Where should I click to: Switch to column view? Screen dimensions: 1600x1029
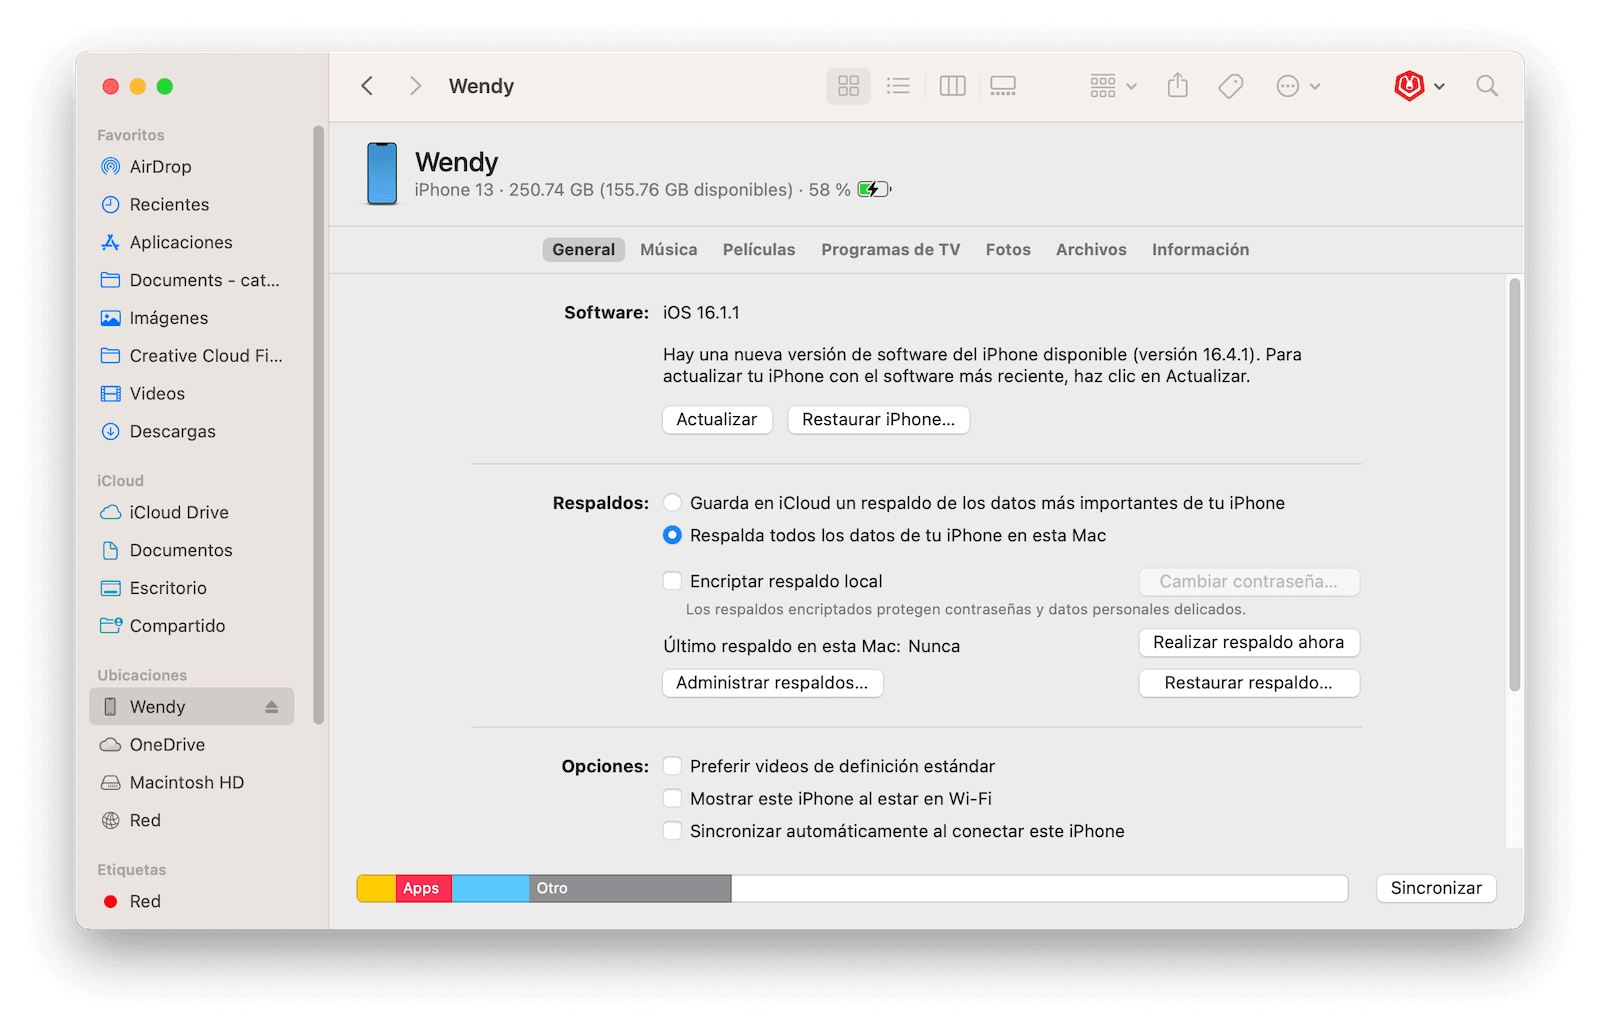(952, 86)
